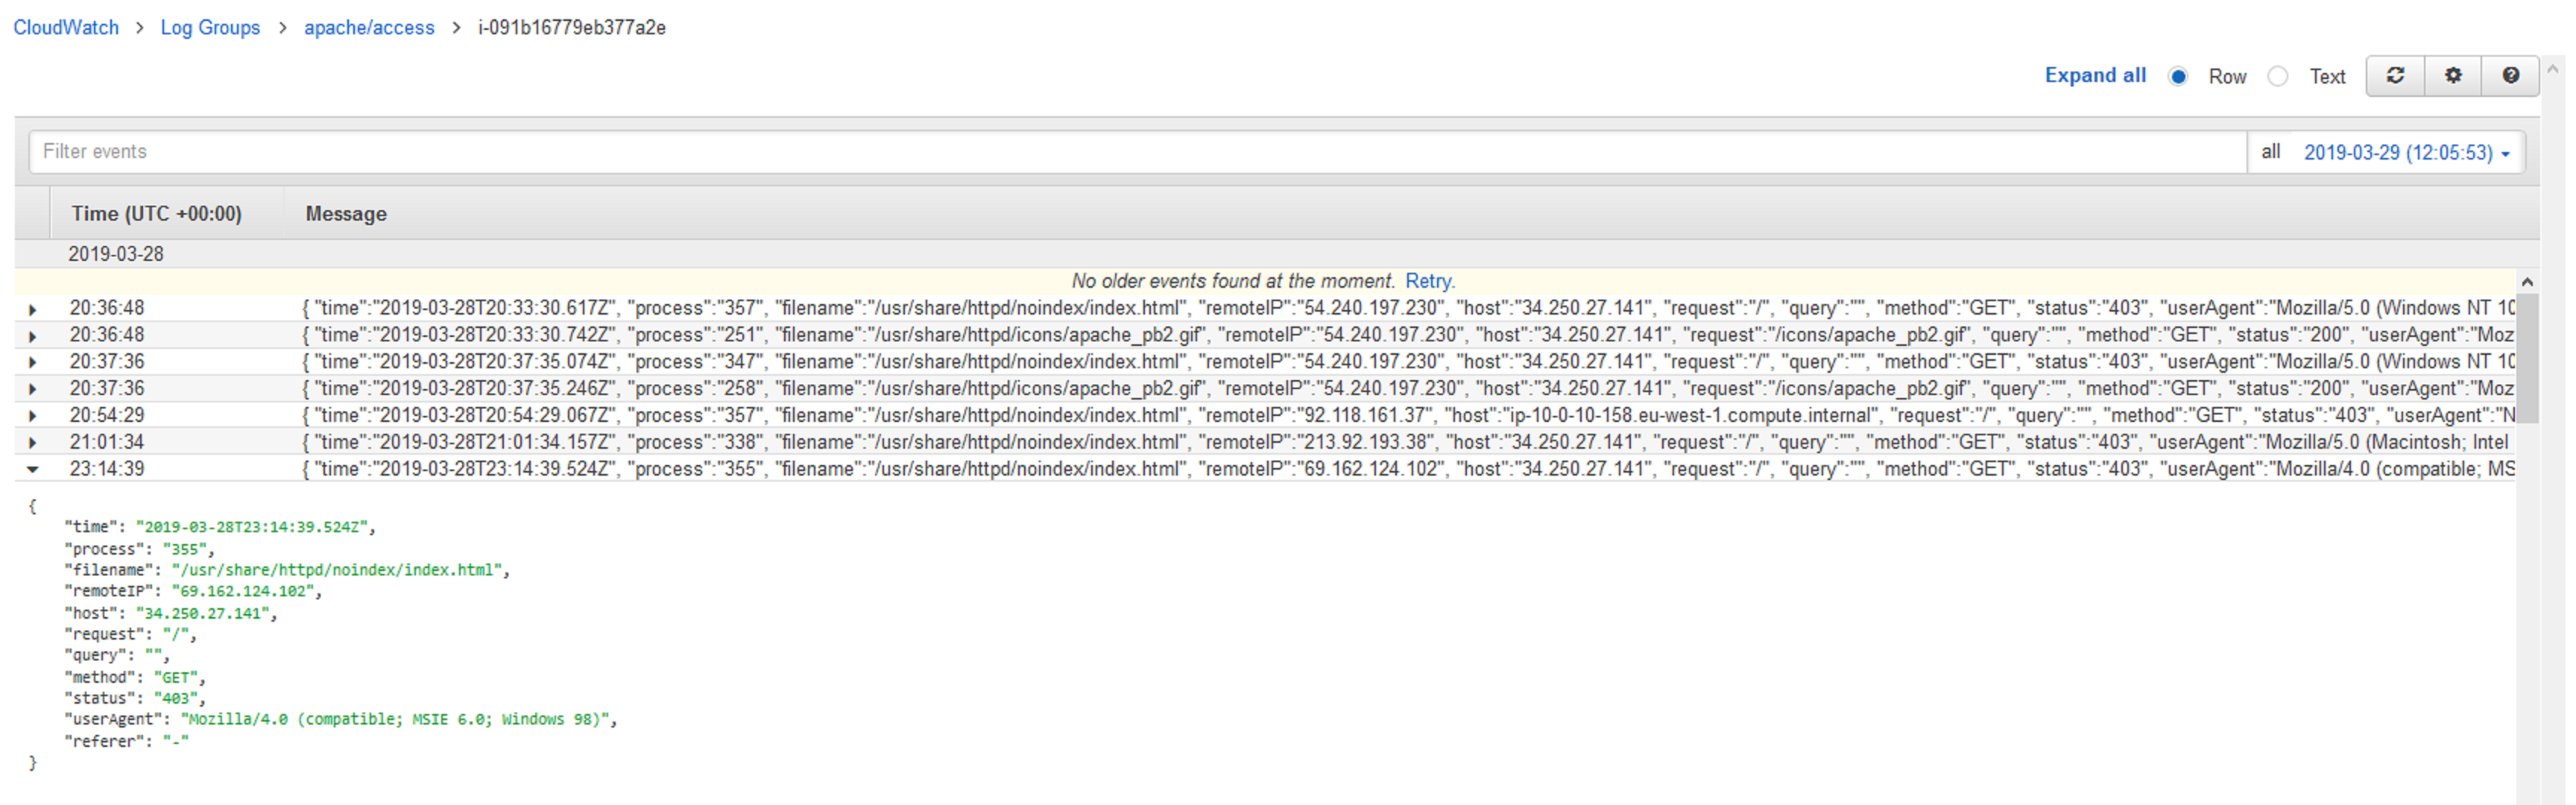2576x805 pixels.
Task: Click the CloudWatch breadcrumb link
Action: 66,28
